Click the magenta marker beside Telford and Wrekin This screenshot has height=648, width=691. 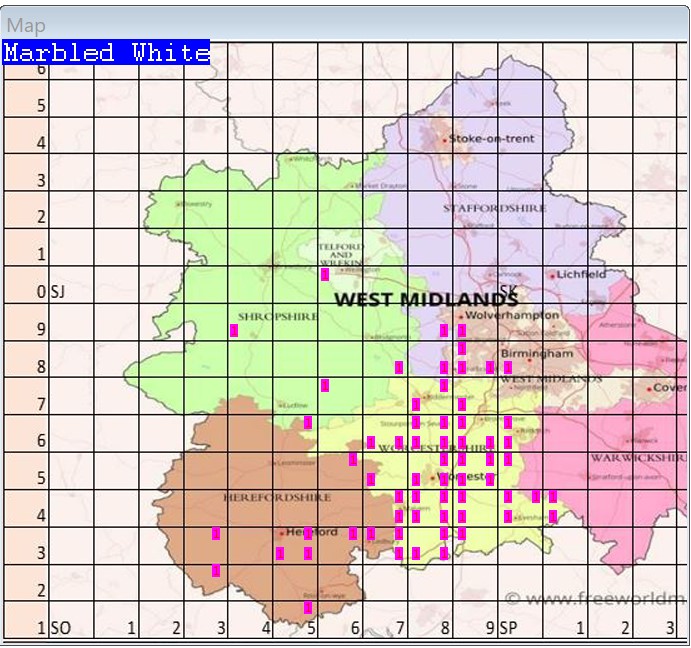[x=325, y=274]
